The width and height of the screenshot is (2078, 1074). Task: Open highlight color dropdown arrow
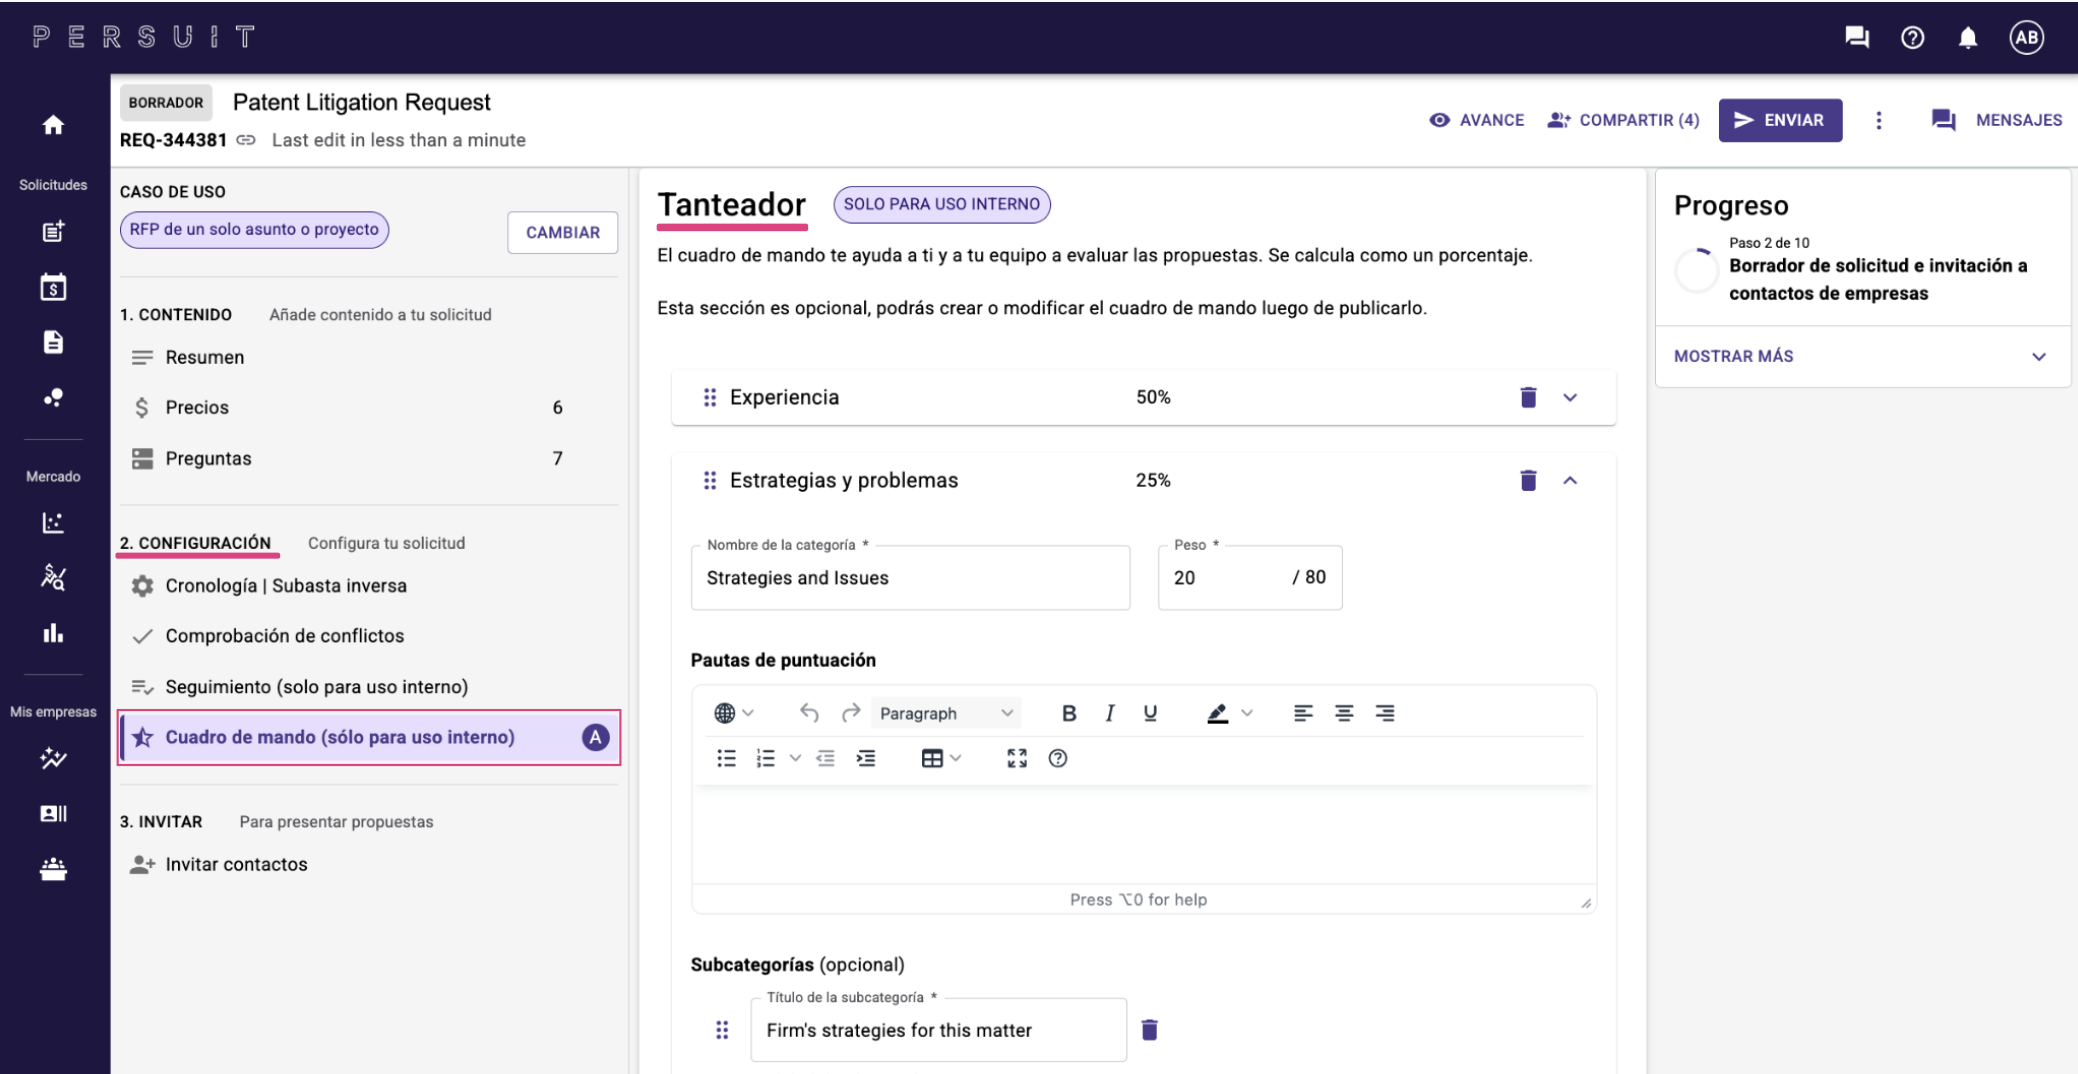pyautogui.click(x=1247, y=713)
